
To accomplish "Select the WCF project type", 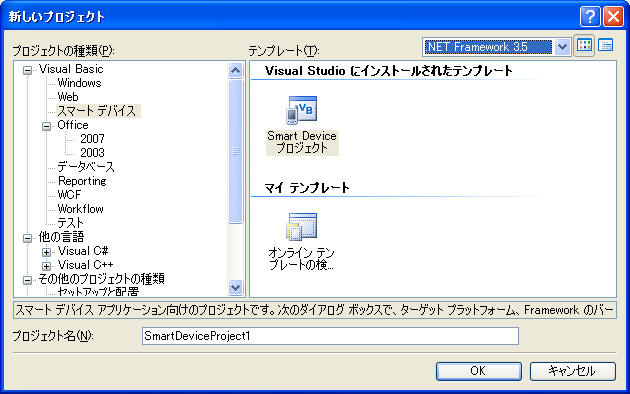I will coord(69,195).
